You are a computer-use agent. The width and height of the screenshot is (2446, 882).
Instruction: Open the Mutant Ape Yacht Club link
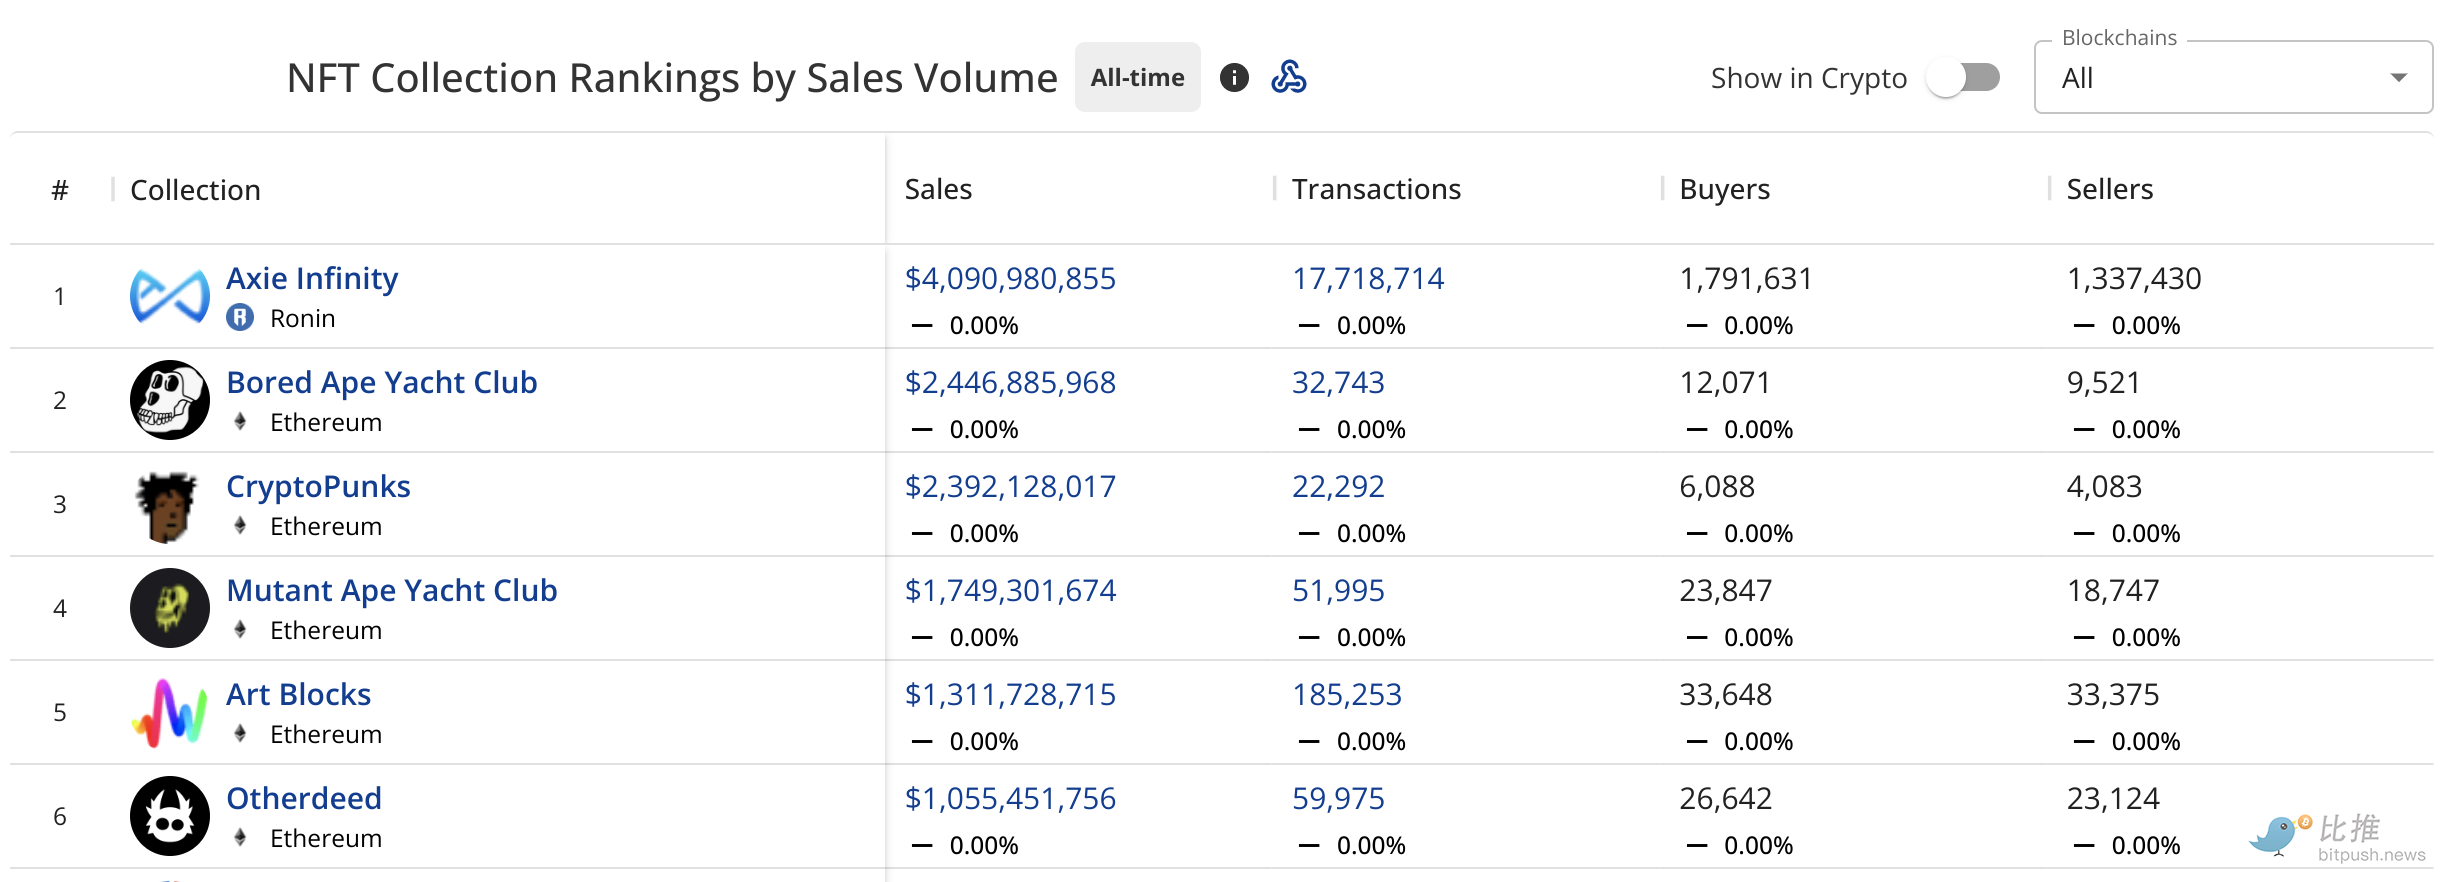[392, 590]
